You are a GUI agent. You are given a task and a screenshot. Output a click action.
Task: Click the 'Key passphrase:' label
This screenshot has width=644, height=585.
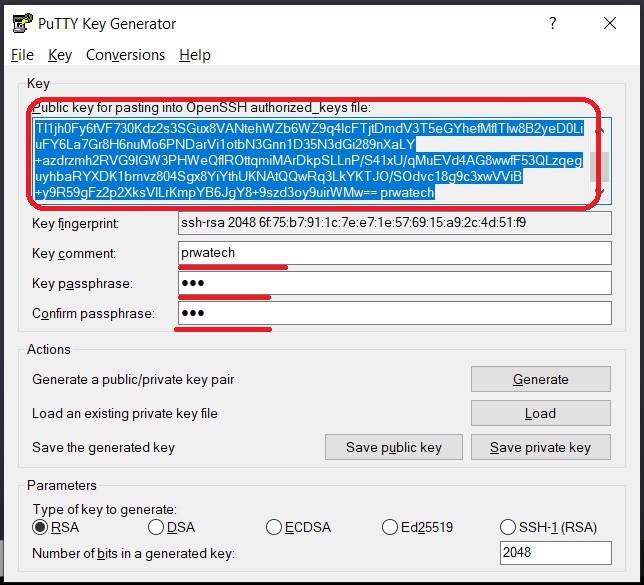(83, 283)
